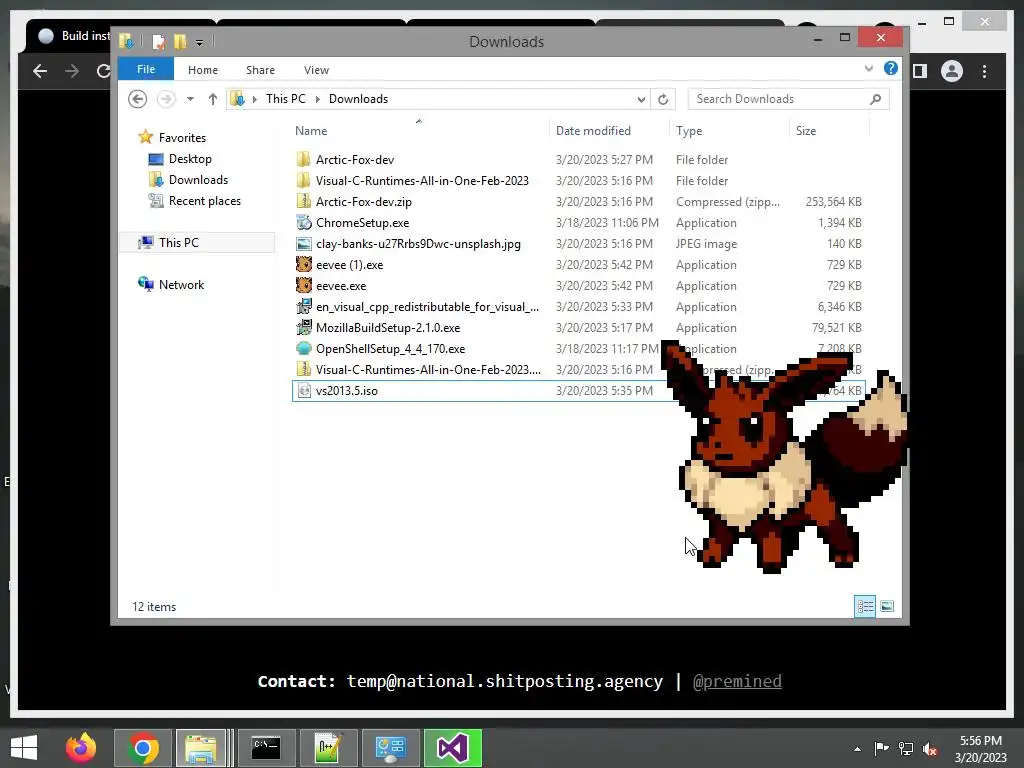The width and height of the screenshot is (1024, 768).
Task: Click the OpenShellSetup_4_4_170.exe icon
Action: point(304,348)
